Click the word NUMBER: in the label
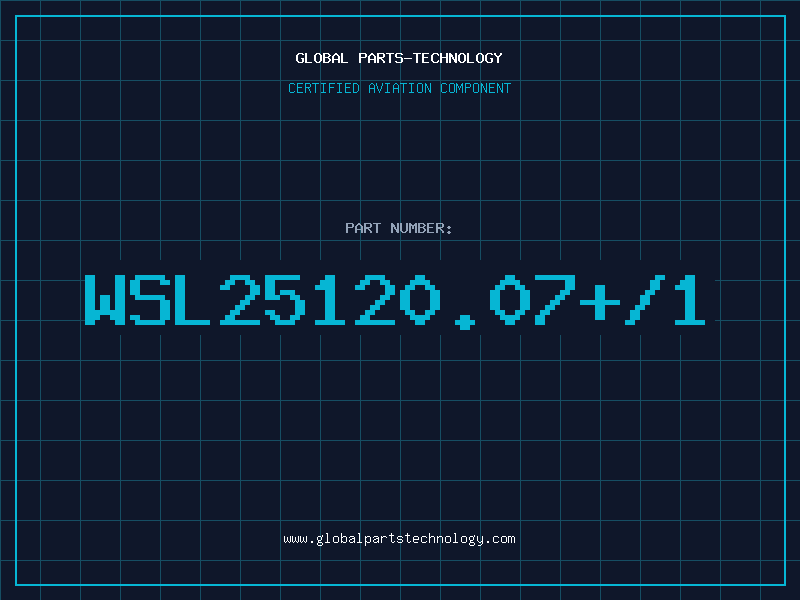Screen dimensions: 800x600 (421, 228)
